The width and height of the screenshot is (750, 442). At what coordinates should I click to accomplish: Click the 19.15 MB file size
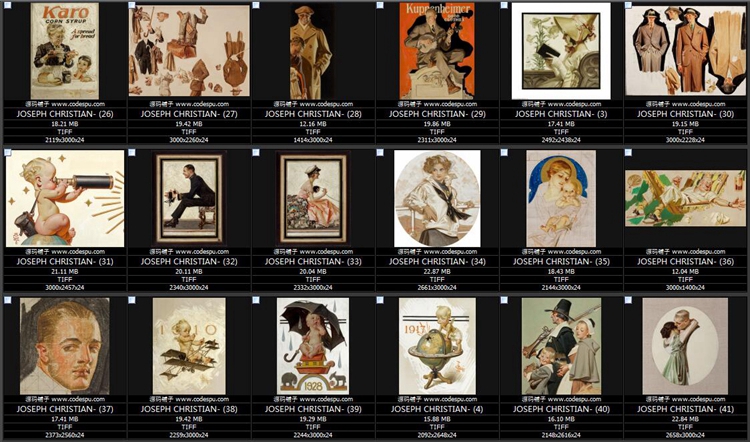coord(685,123)
